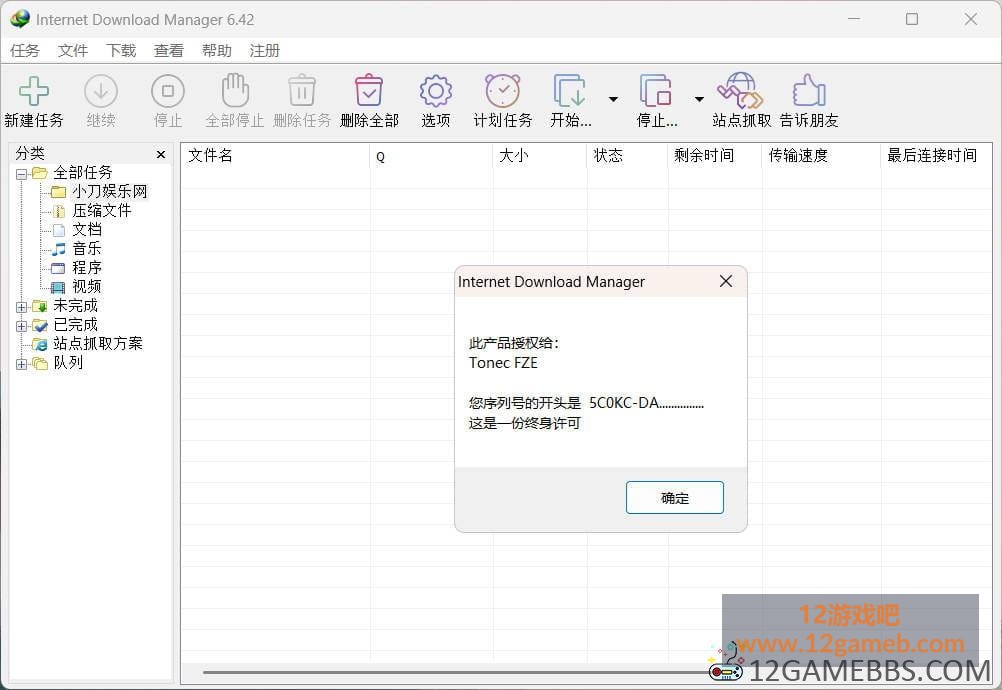Click the 新建任务 (new task) plus icon
Image resolution: width=1002 pixels, height=690 pixels.
point(34,91)
